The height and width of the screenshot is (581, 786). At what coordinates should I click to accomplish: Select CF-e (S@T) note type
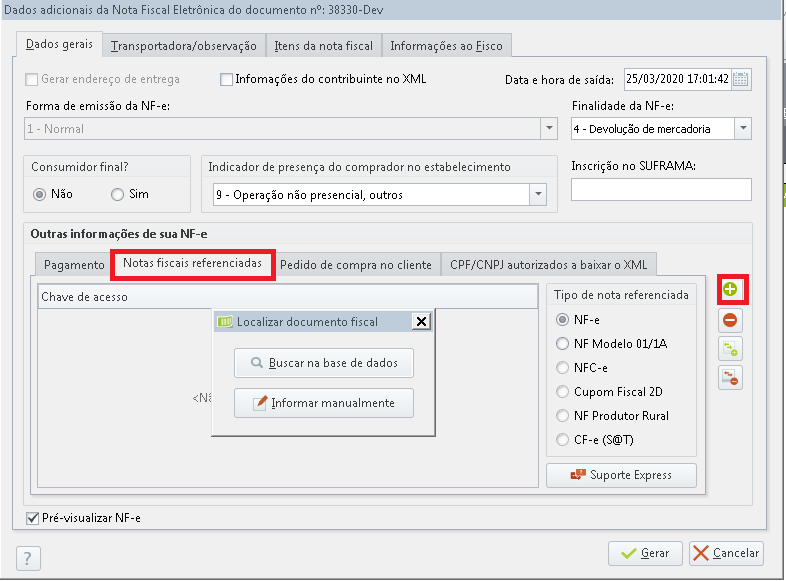coord(562,440)
